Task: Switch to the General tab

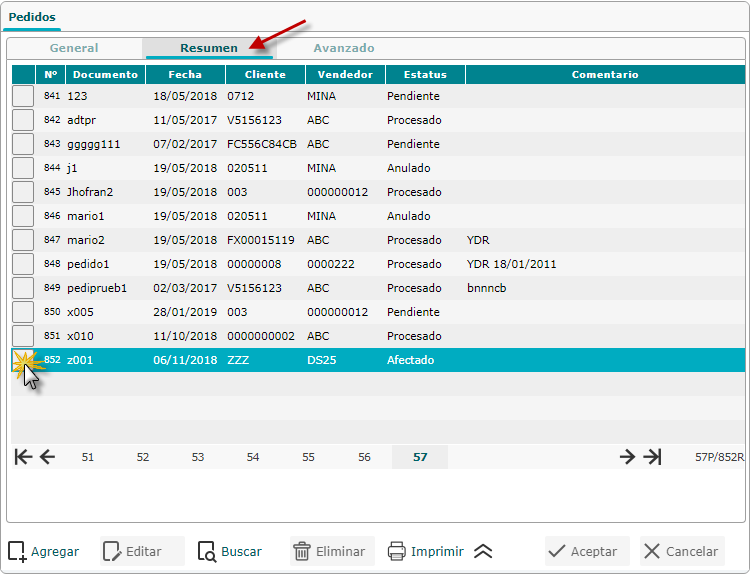Action: (74, 48)
